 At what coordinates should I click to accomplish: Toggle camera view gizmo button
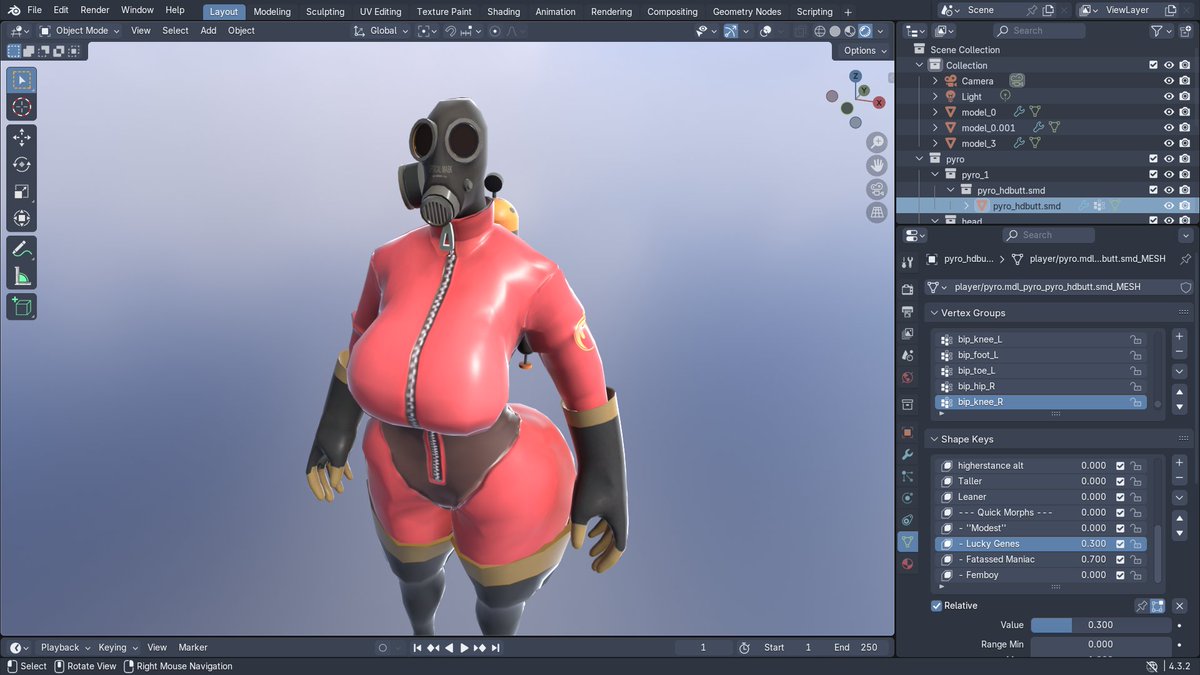[877, 189]
